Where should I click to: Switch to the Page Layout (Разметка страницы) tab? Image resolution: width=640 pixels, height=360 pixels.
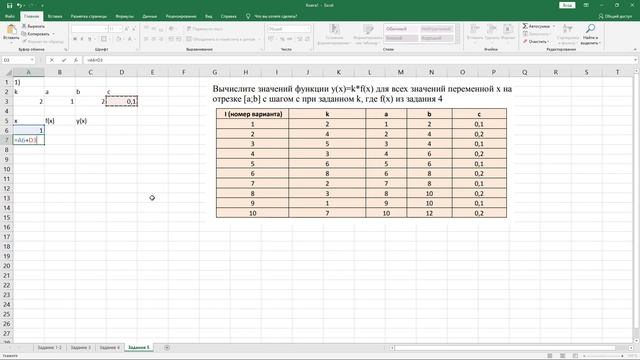(89, 16)
